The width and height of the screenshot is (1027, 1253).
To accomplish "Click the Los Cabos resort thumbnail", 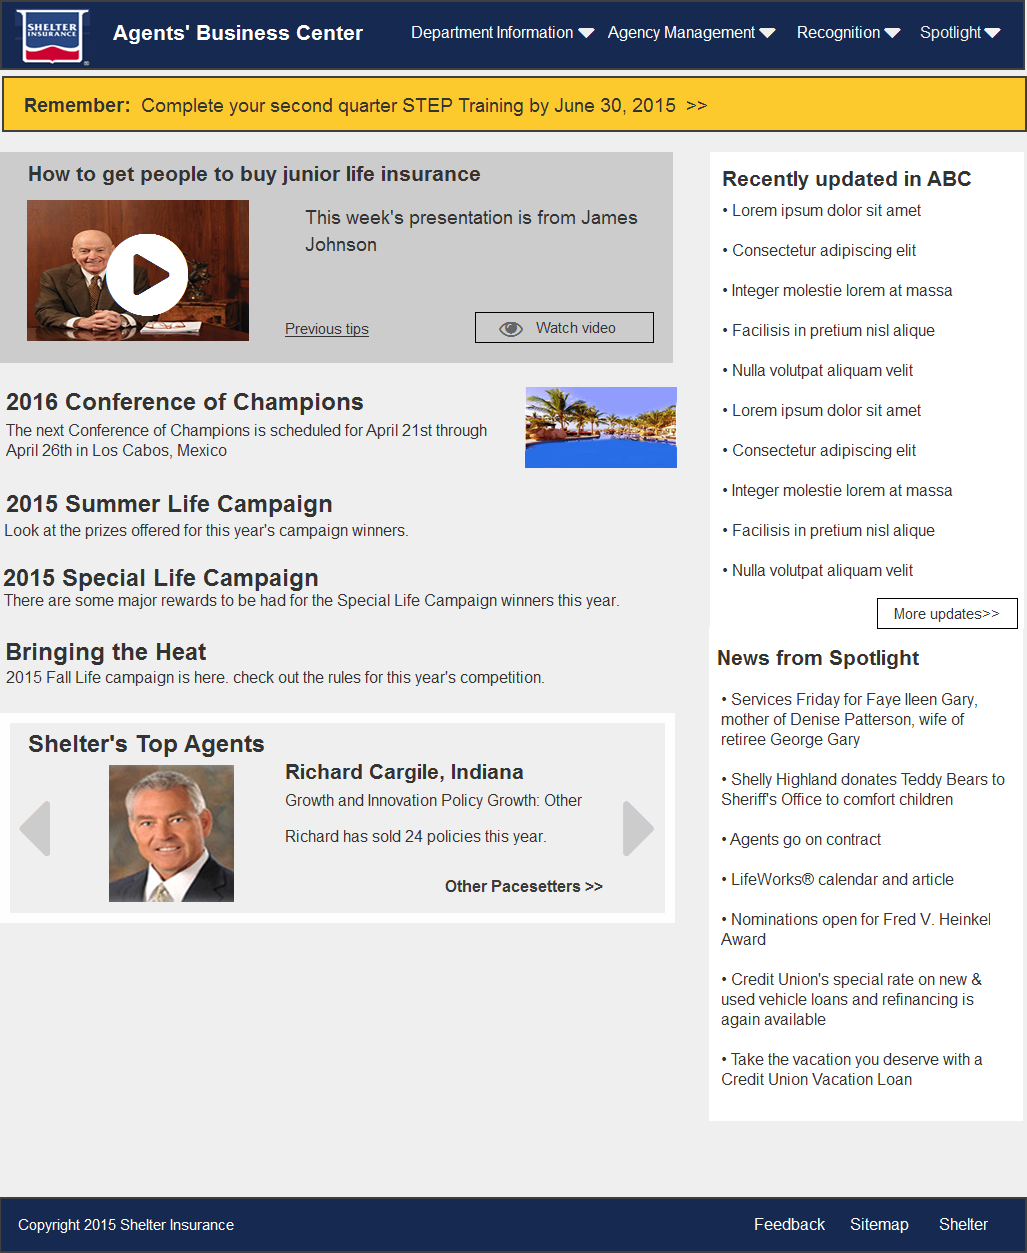I will tap(601, 427).
